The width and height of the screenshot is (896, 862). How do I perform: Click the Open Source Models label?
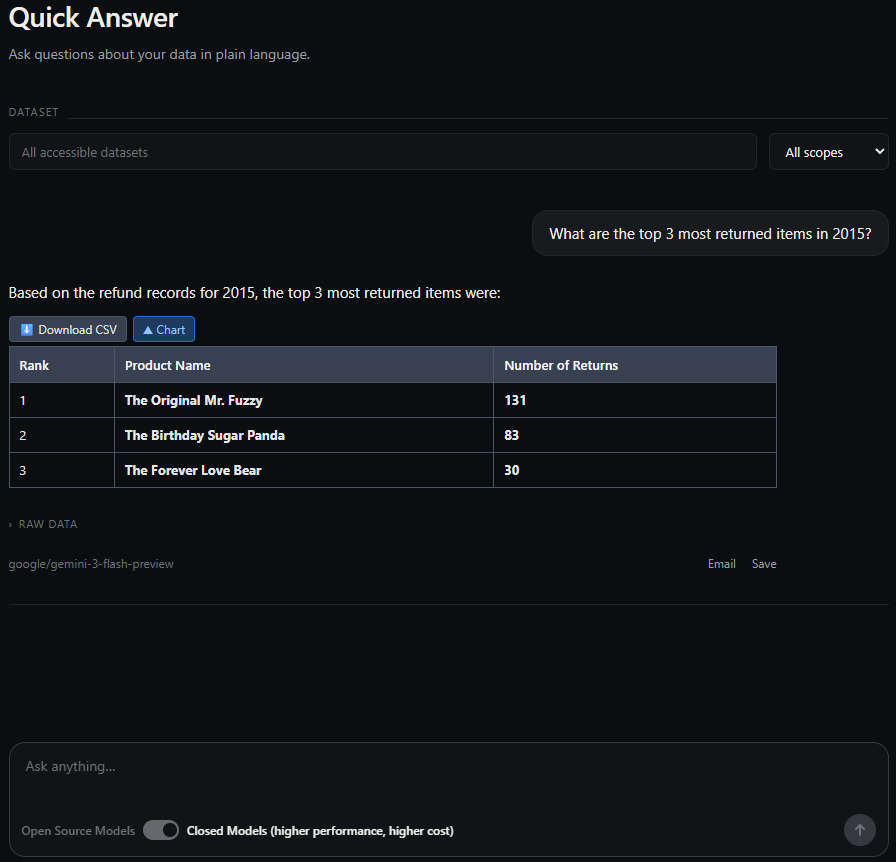[x=78, y=831]
